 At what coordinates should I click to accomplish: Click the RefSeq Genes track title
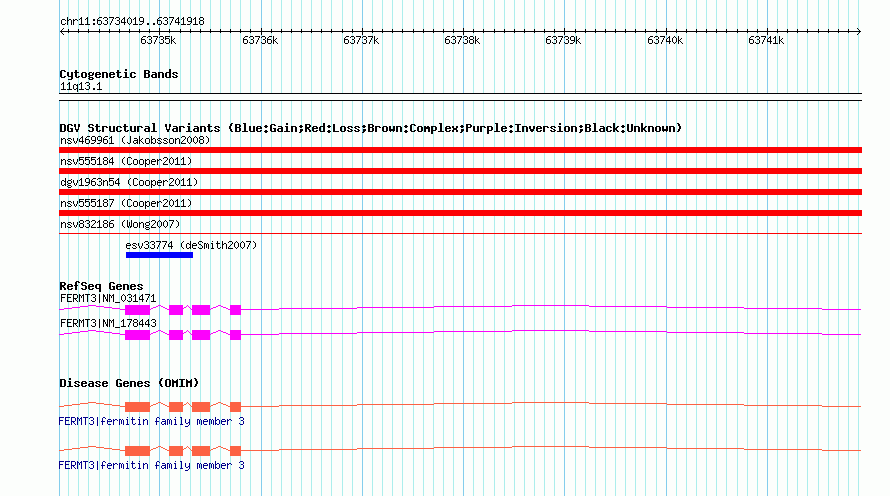[x=101, y=286]
